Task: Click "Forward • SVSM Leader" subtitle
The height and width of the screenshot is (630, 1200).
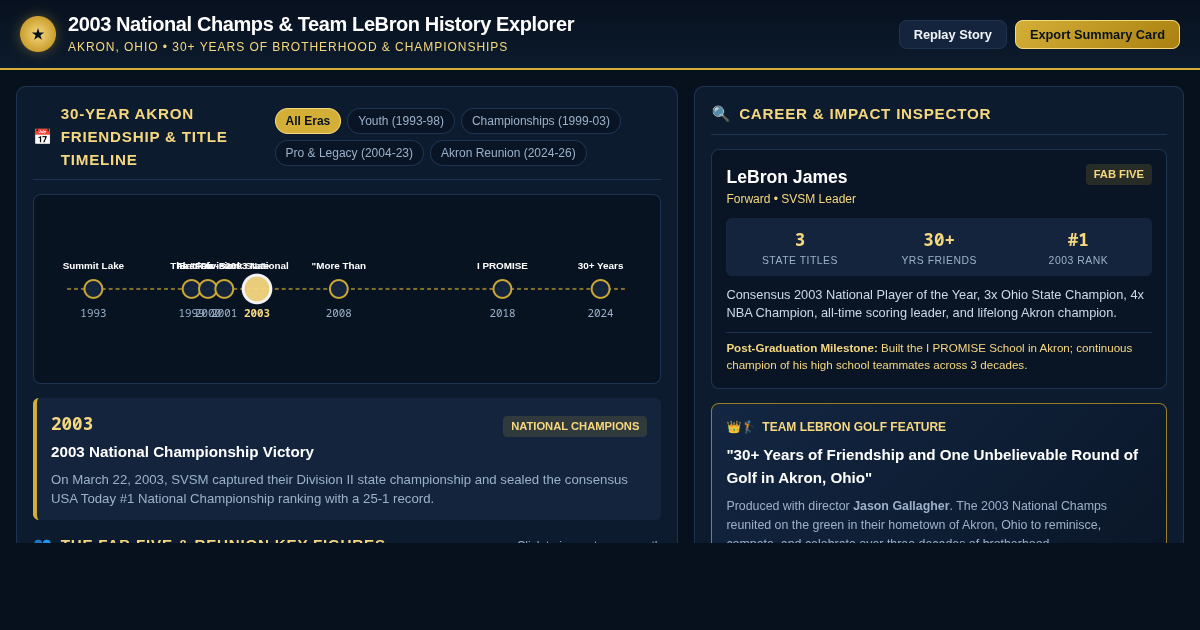Action: click(x=791, y=199)
